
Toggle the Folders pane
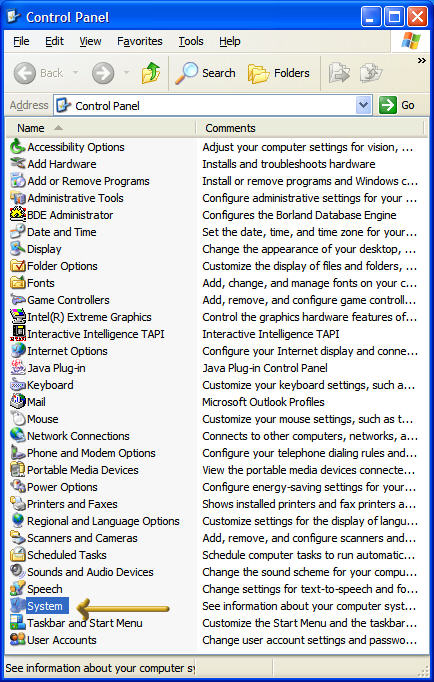(279, 73)
